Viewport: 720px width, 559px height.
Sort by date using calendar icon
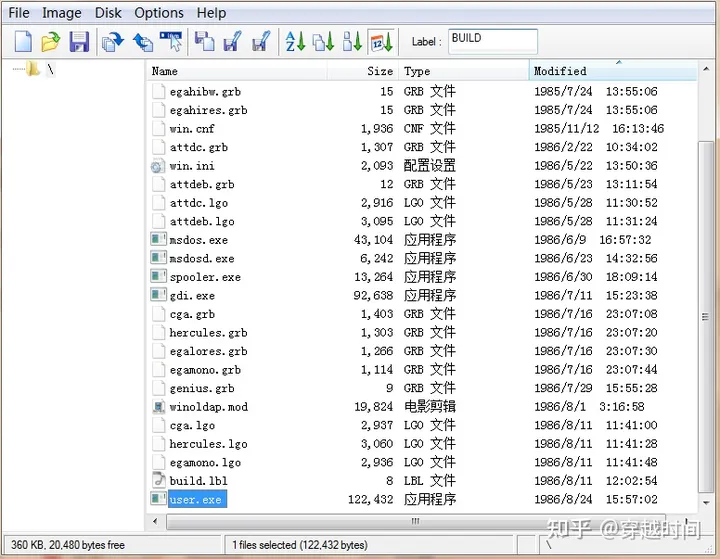[382, 41]
